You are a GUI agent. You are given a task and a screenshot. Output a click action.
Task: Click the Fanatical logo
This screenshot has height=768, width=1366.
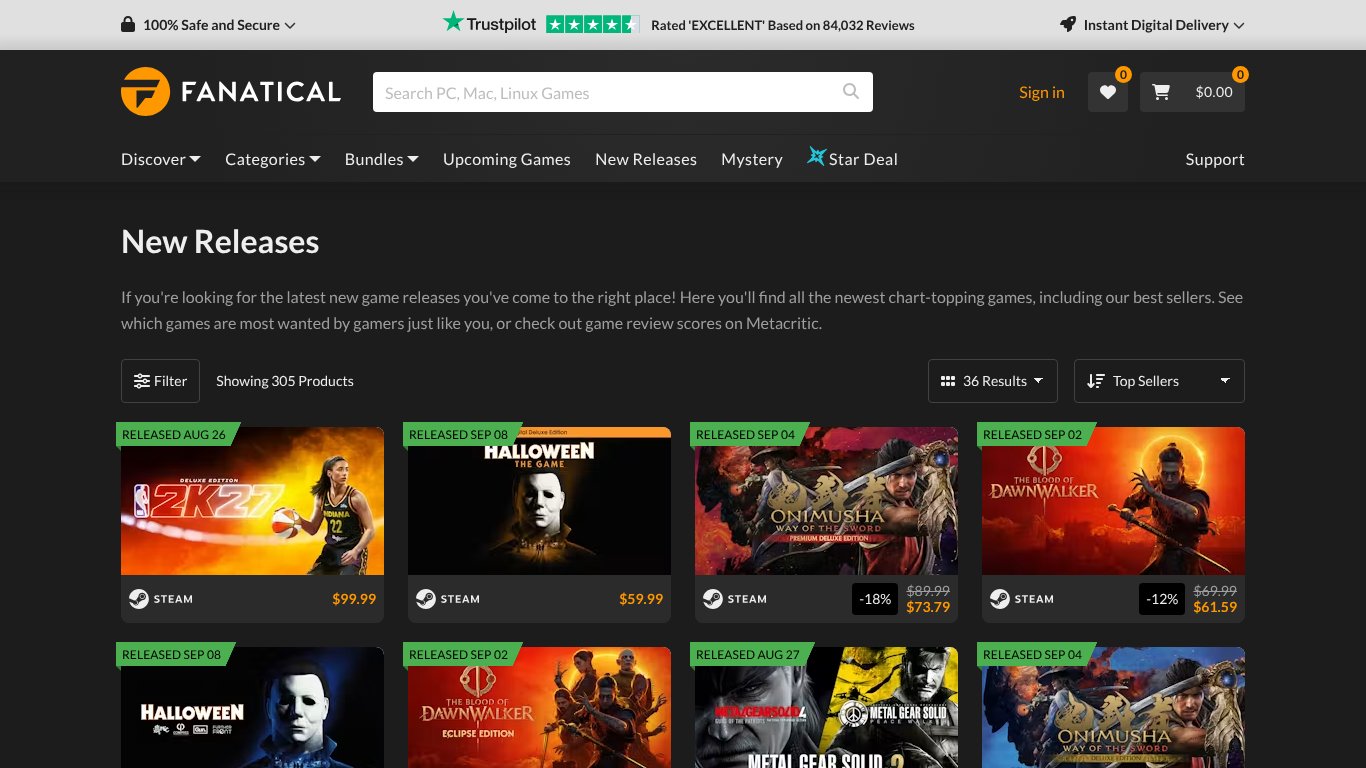(231, 92)
